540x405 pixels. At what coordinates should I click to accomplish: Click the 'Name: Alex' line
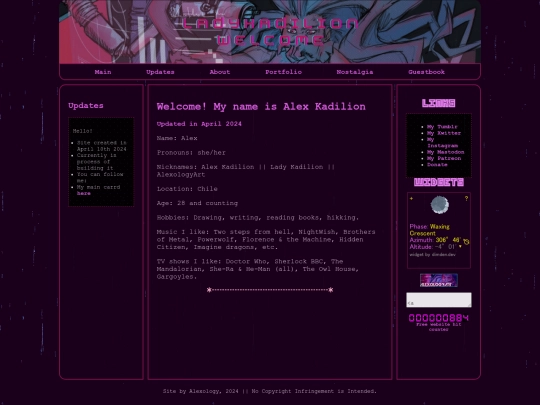click(177, 138)
